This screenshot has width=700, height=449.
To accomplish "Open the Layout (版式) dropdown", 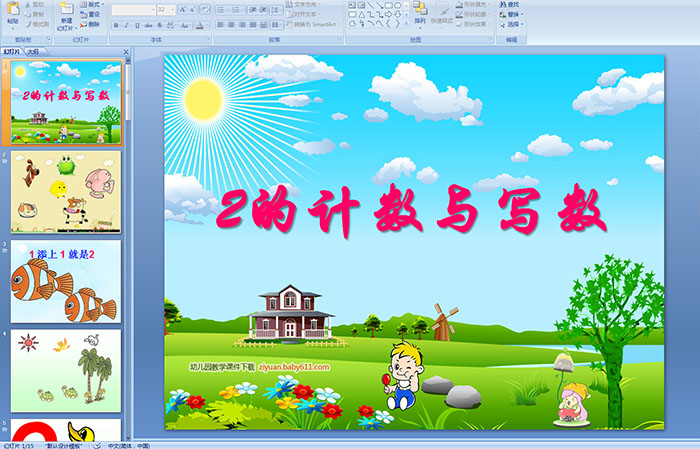I will 93,4.
